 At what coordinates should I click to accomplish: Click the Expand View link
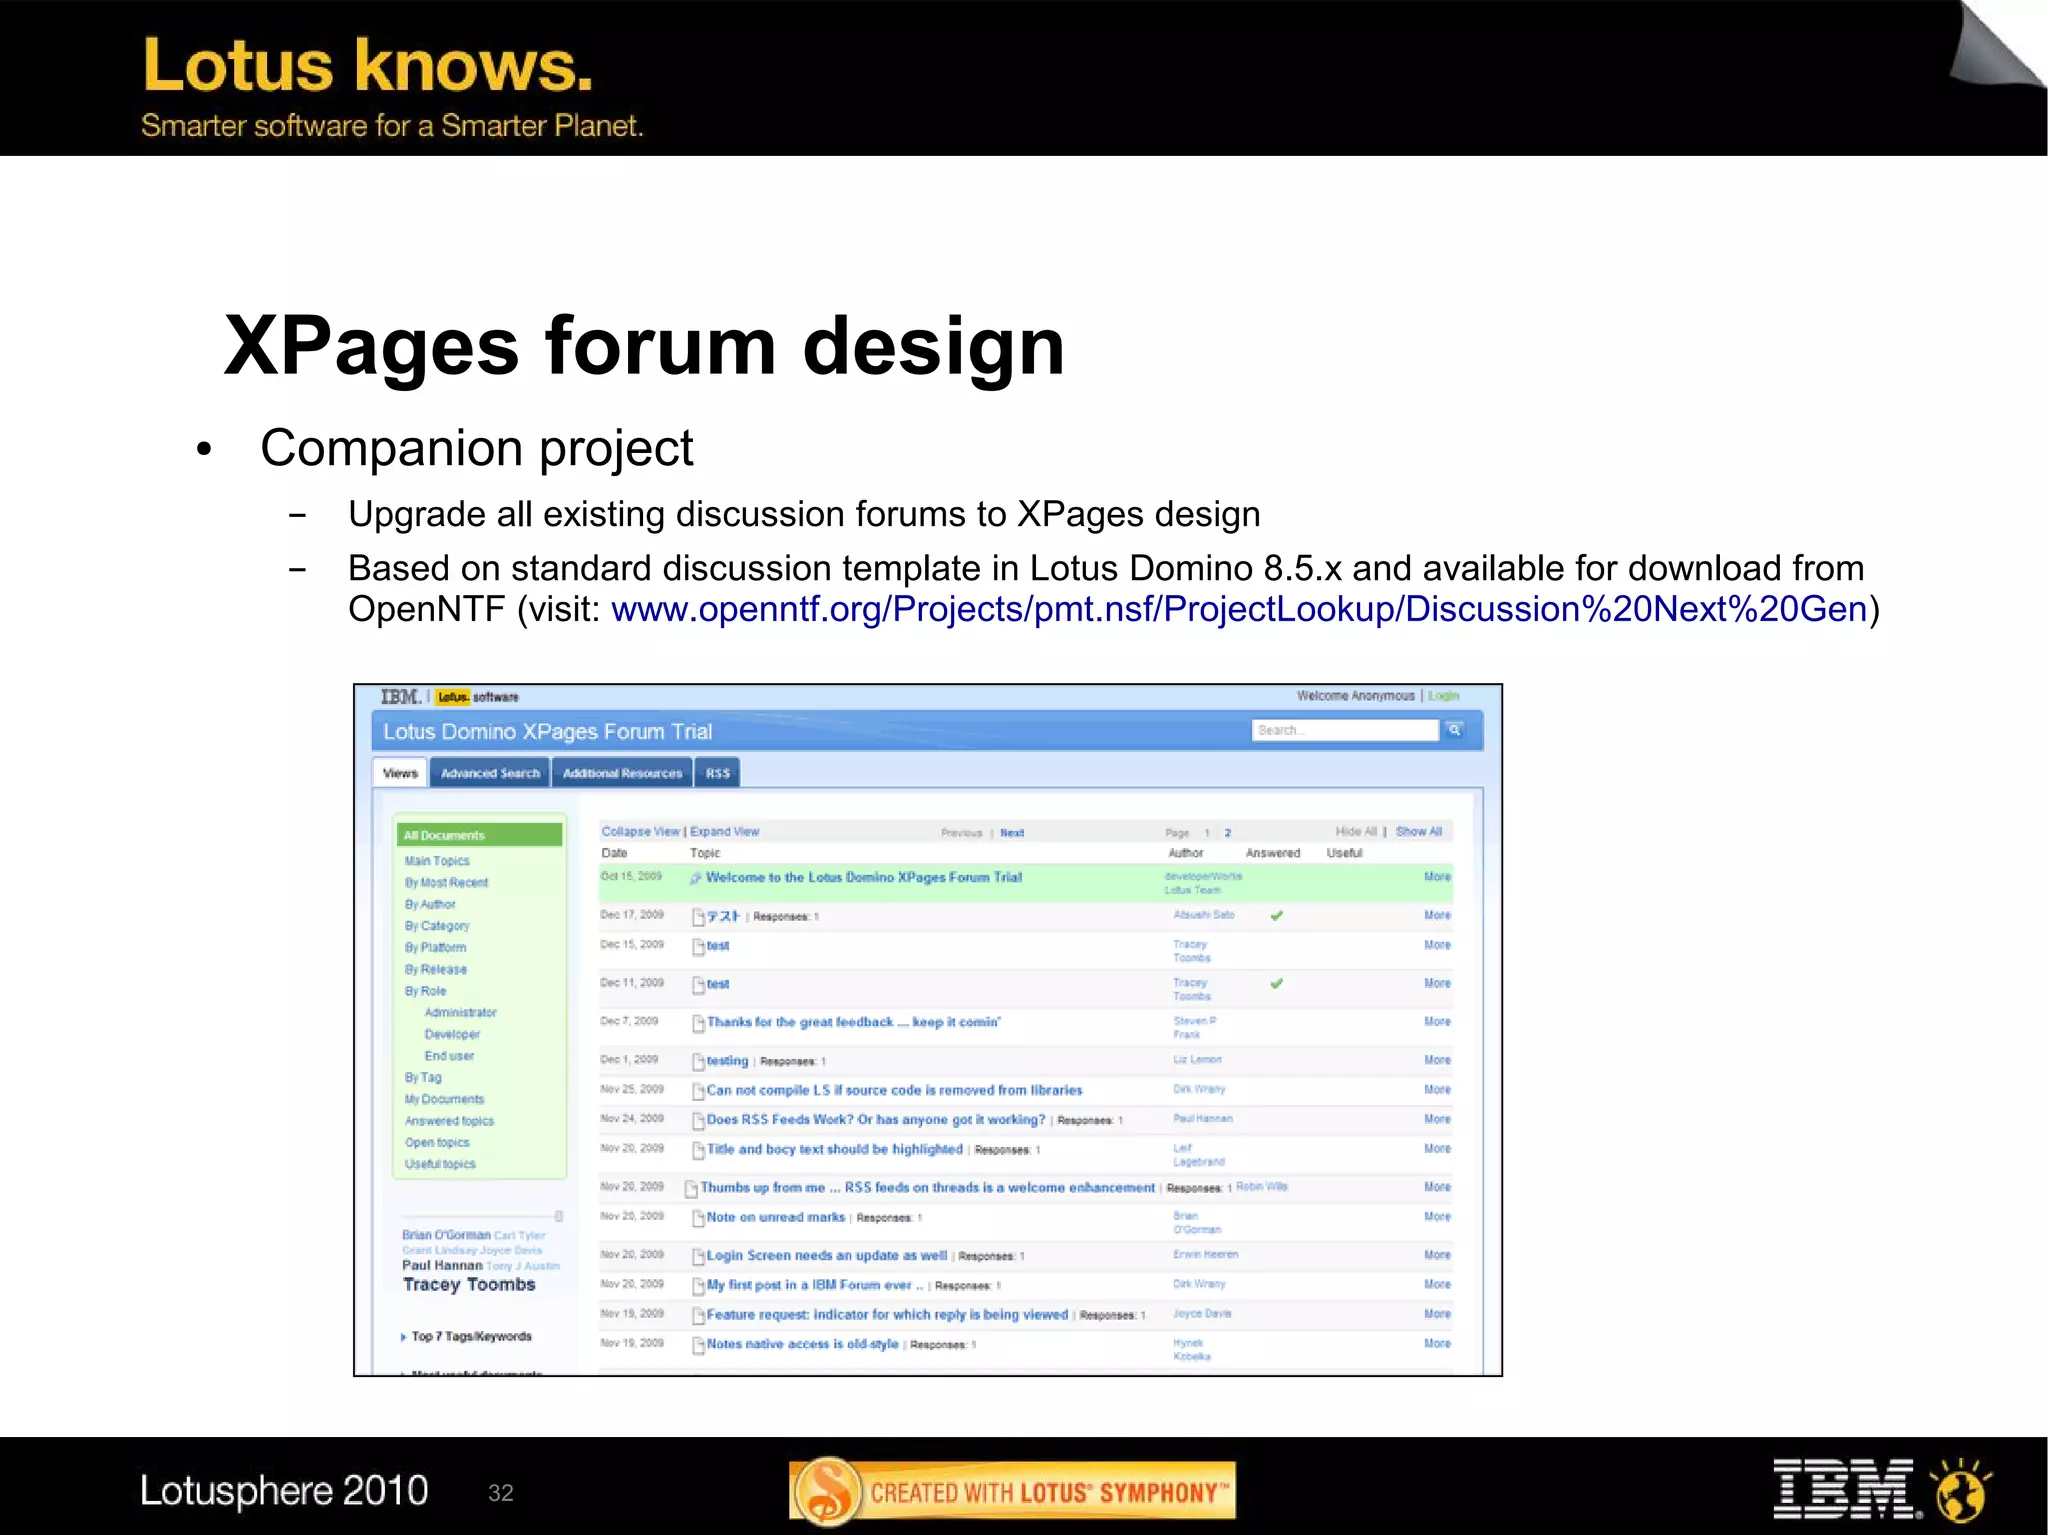point(725,832)
